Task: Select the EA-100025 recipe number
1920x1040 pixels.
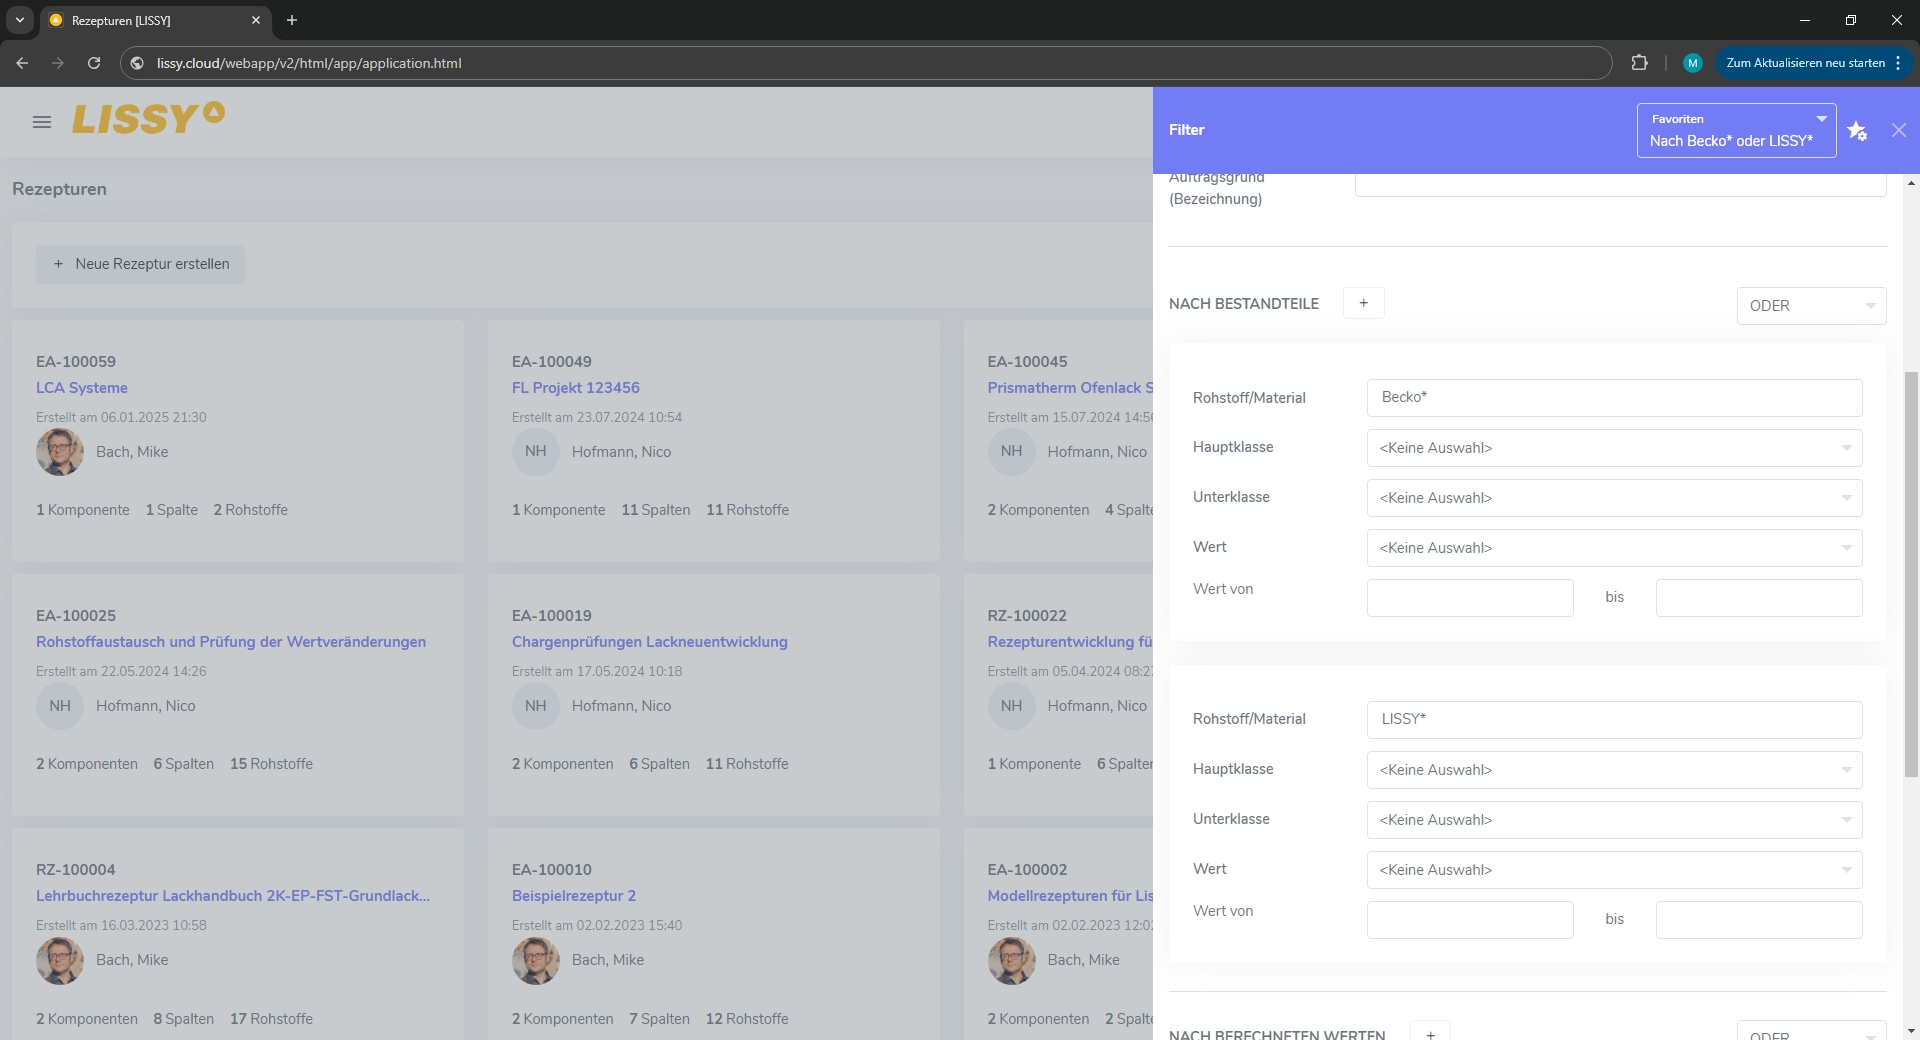Action: 76,616
